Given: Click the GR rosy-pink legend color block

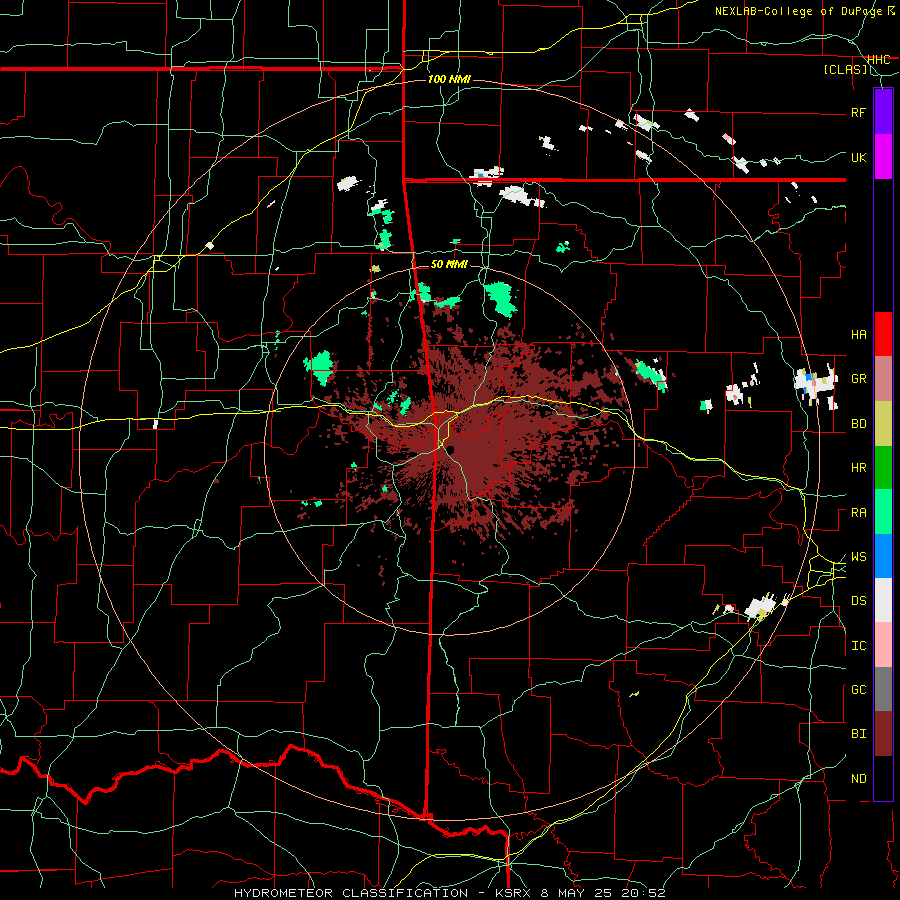Looking at the screenshot, I should [x=883, y=379].
